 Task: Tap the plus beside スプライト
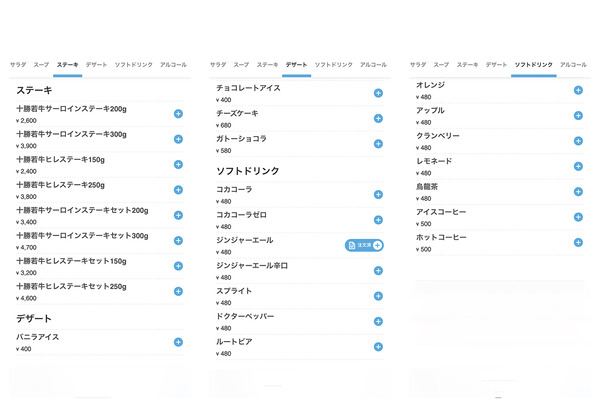coord(378,296)
